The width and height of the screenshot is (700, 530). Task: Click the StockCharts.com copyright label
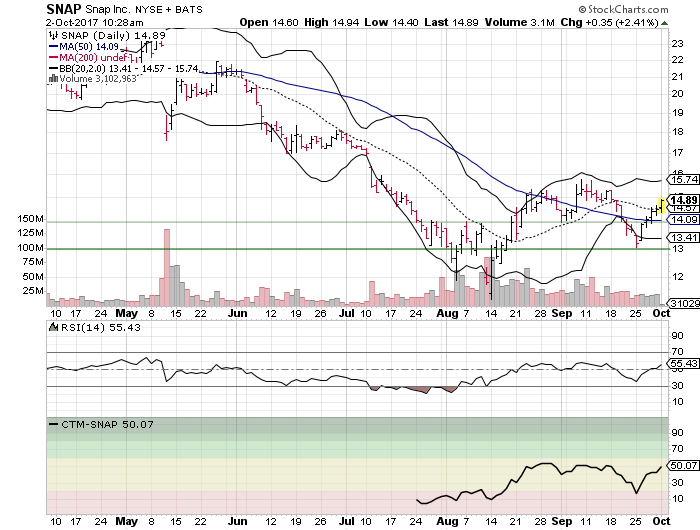pyautogui.click(x=623, y=9)
